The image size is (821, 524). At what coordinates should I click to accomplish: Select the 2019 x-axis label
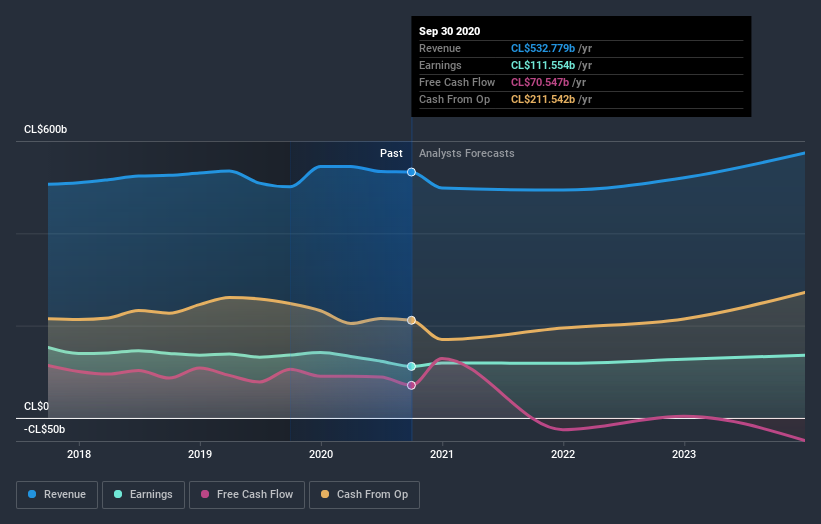[200, 454]
